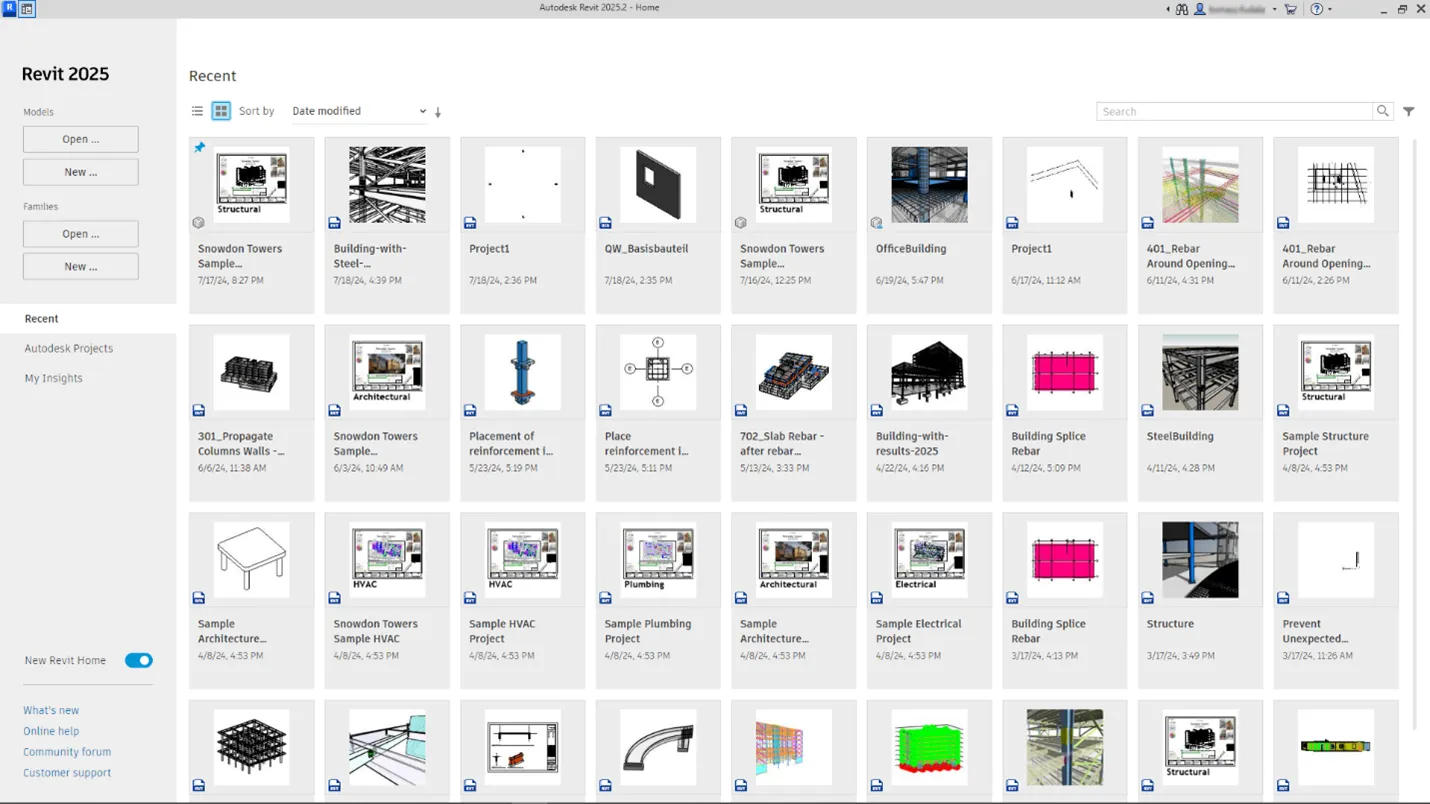1430x804 pixels.
Task: Click the '401_Rebar Around Opening' 6/11/24 4:31 PM name
Action: pos(1191,256)
